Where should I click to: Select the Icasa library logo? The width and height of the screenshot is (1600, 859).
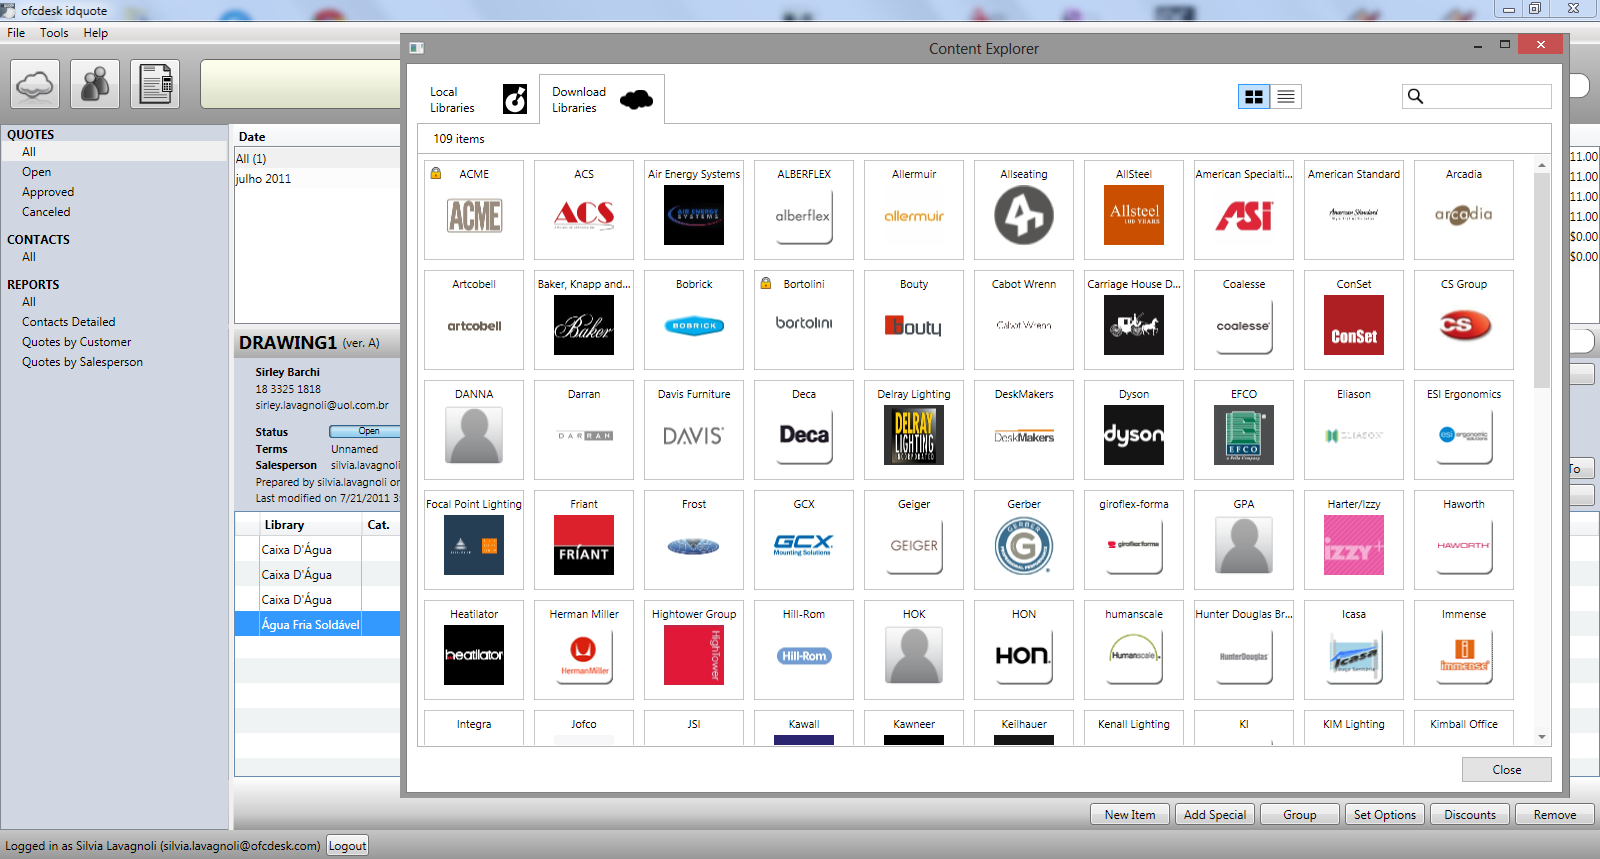1354,655
